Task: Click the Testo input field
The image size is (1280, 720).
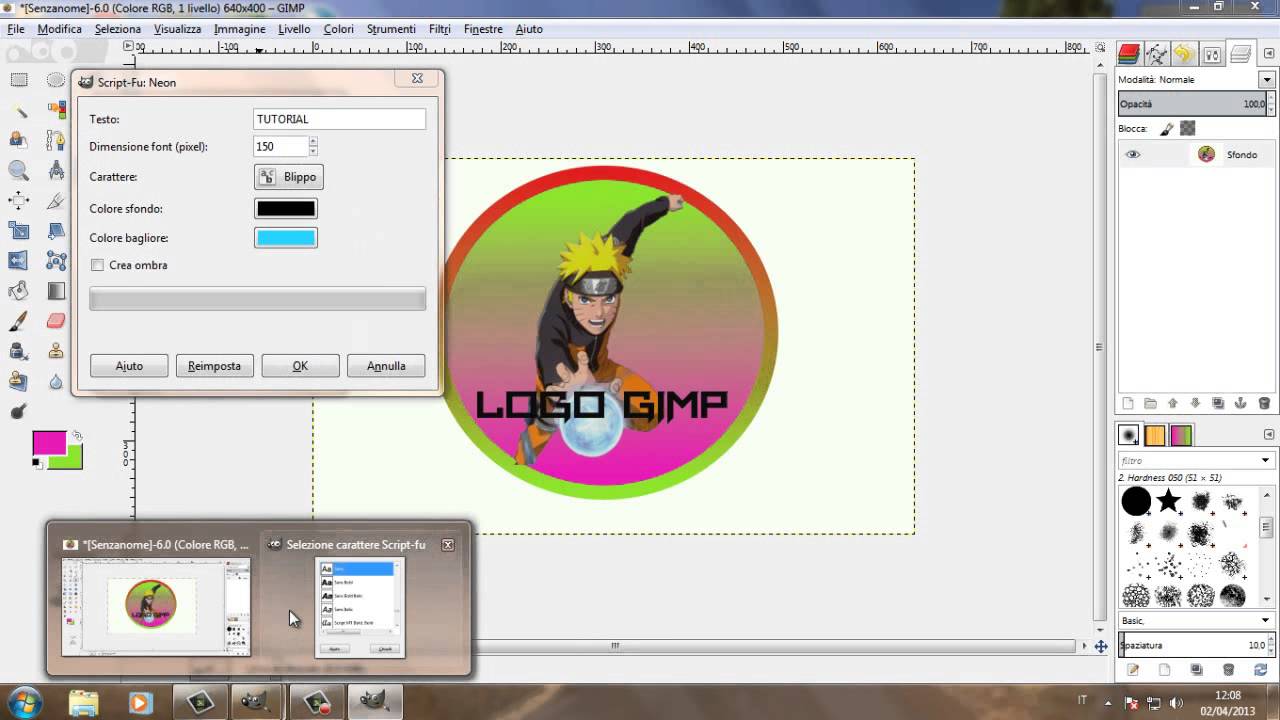Action: [340, 119]
